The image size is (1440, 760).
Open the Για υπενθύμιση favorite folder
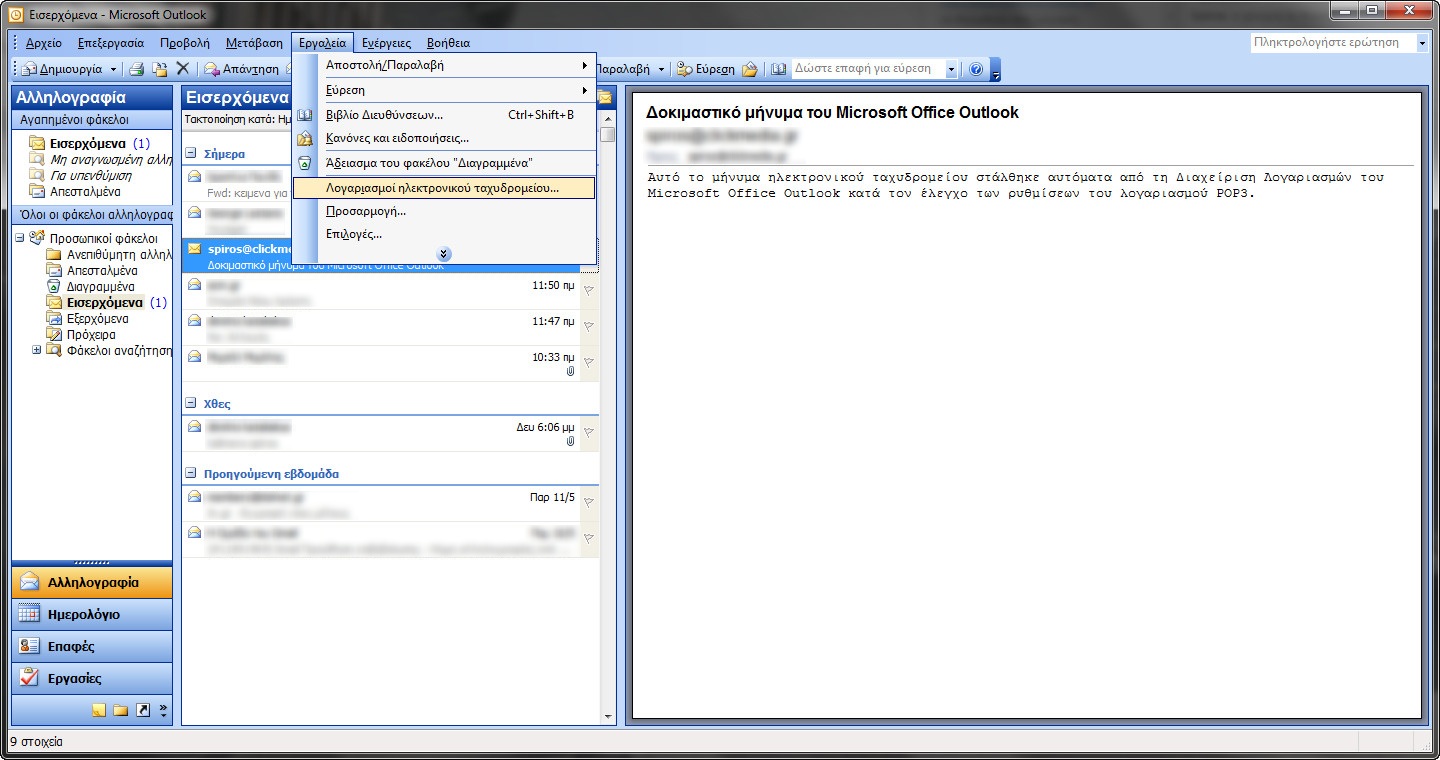(x=81, y=175)
